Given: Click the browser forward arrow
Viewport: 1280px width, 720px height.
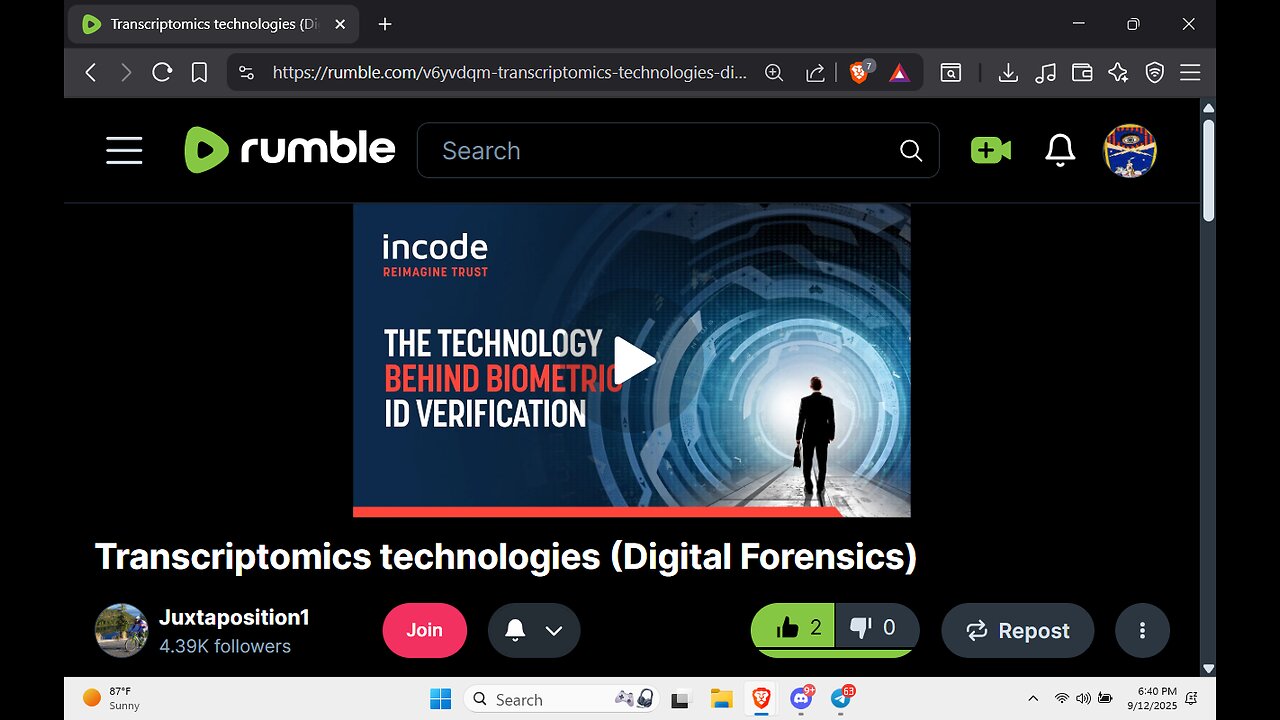Looking at the screenshot, I should 126,72.
